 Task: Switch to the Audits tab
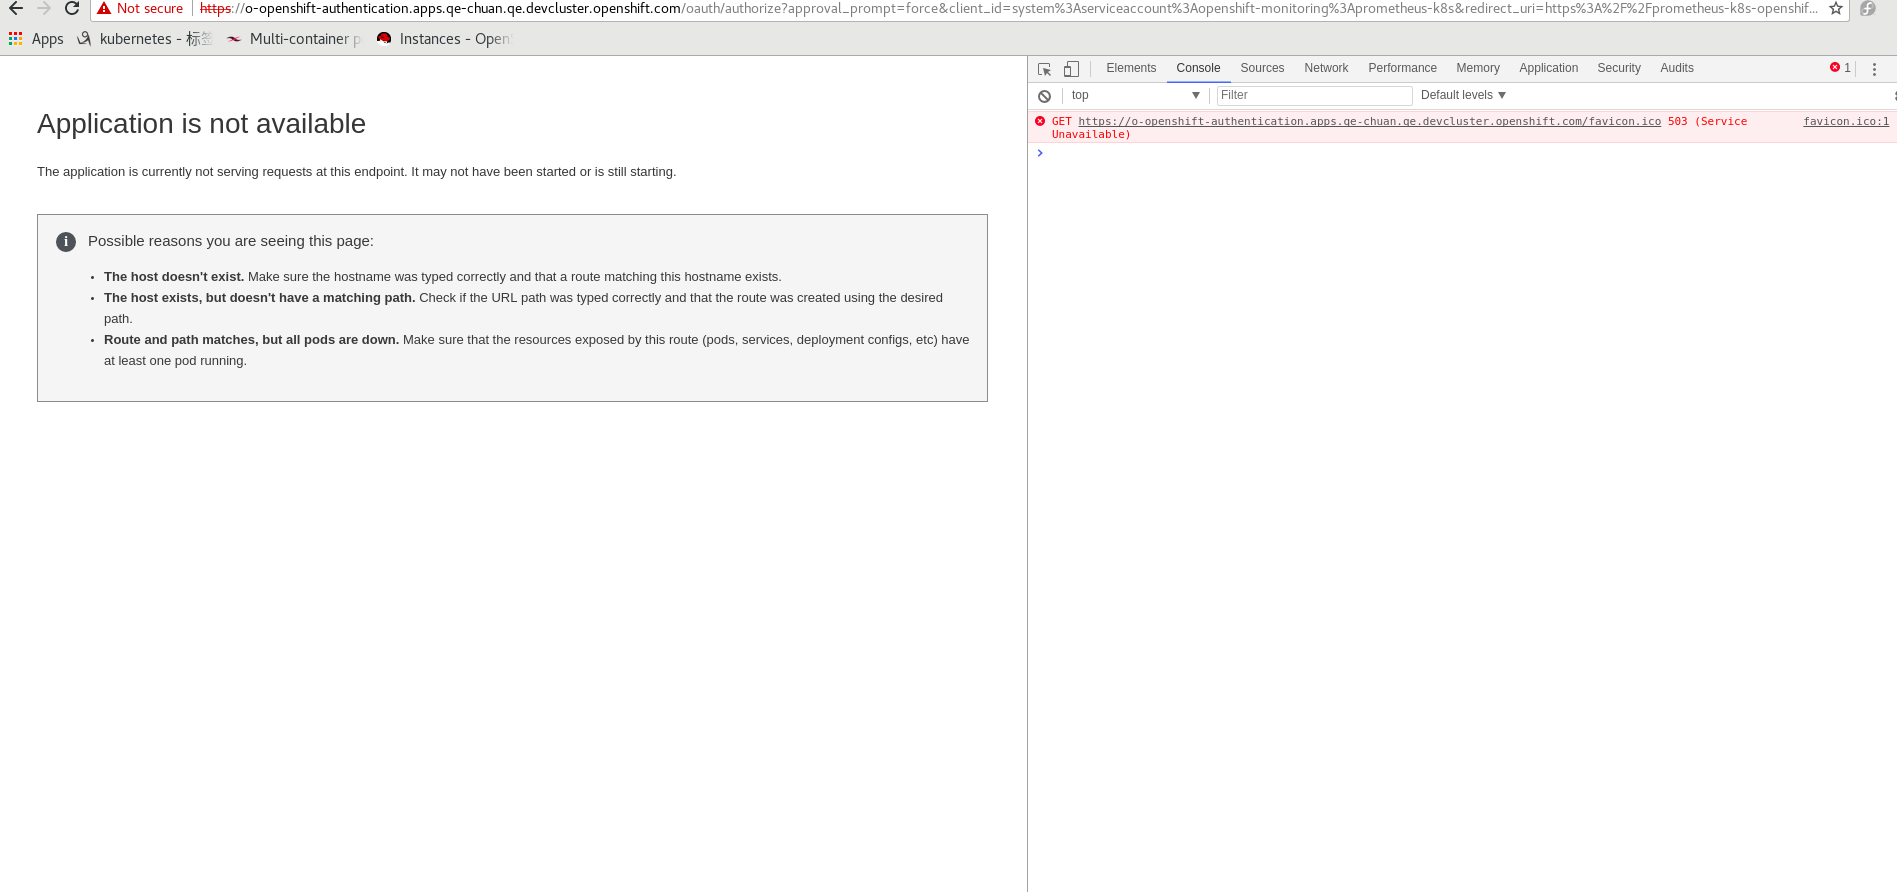1676,68
